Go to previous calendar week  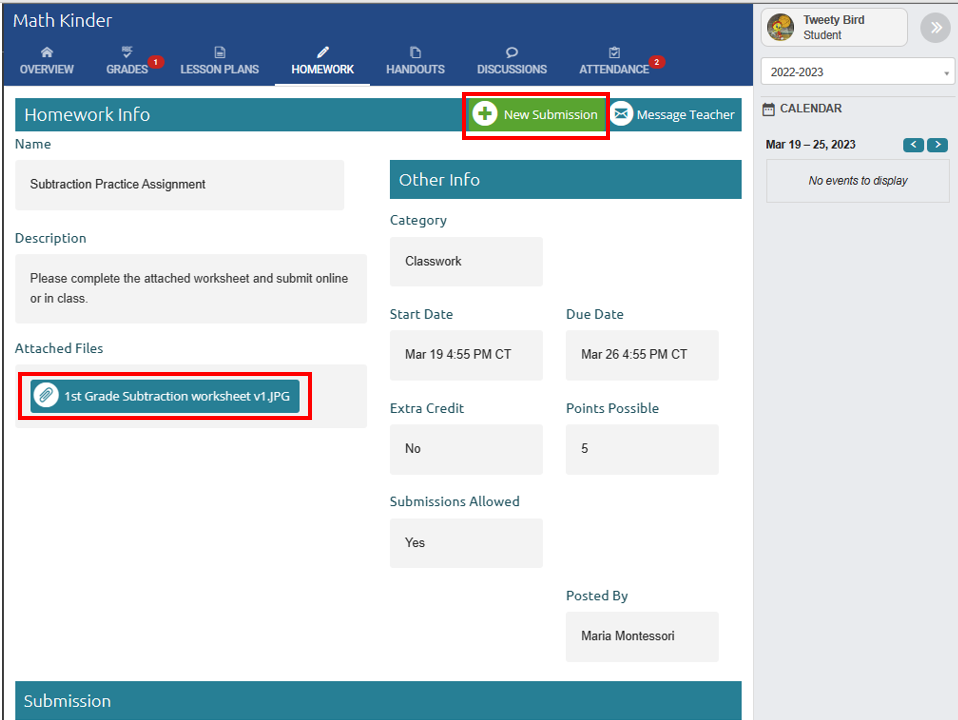(x=913, y=145)
